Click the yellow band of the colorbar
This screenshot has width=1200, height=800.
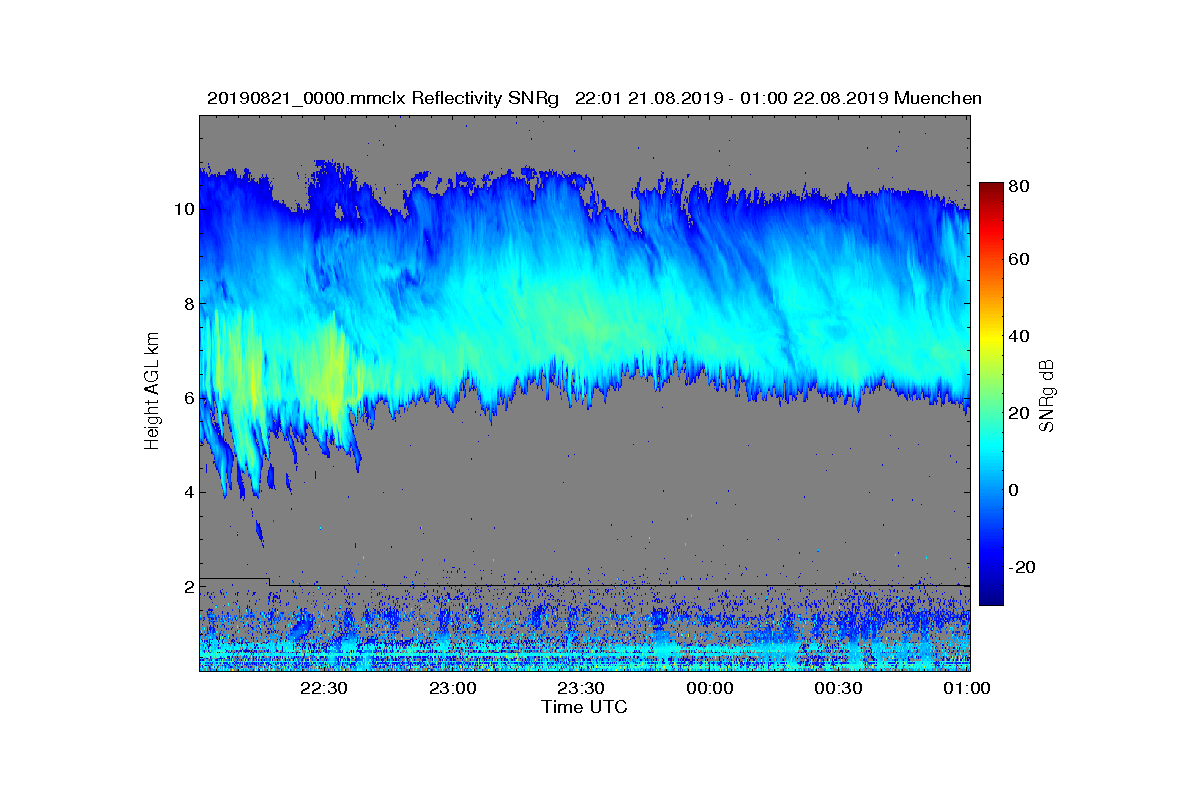(x=991, y=337)
